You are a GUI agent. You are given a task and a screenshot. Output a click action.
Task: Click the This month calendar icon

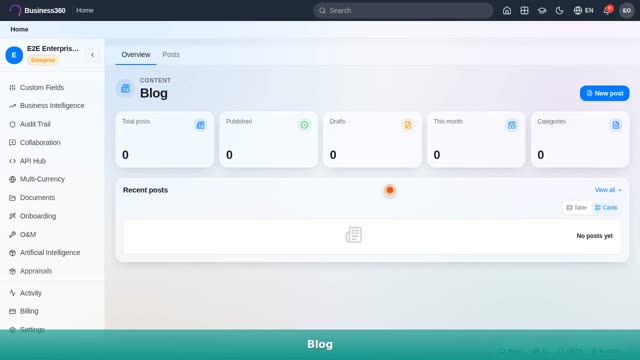(x=512, y=125)
